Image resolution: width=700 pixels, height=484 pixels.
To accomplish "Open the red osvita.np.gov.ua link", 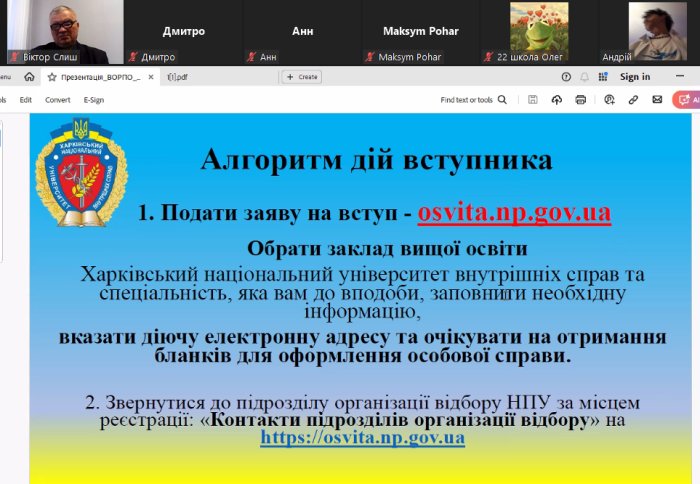I will pyautogui.click(x=514, y=212).
